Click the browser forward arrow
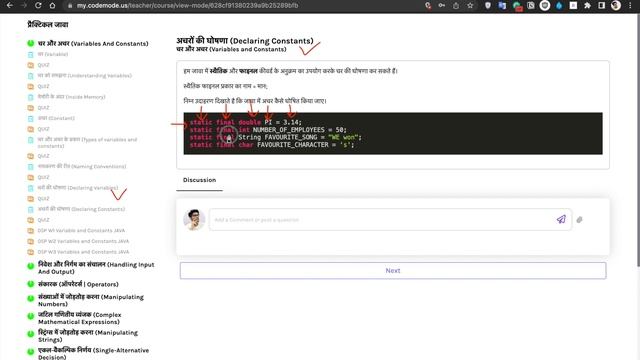Image resolution: width=640 pixels, height=360 pixels. [x=24, y=6]
